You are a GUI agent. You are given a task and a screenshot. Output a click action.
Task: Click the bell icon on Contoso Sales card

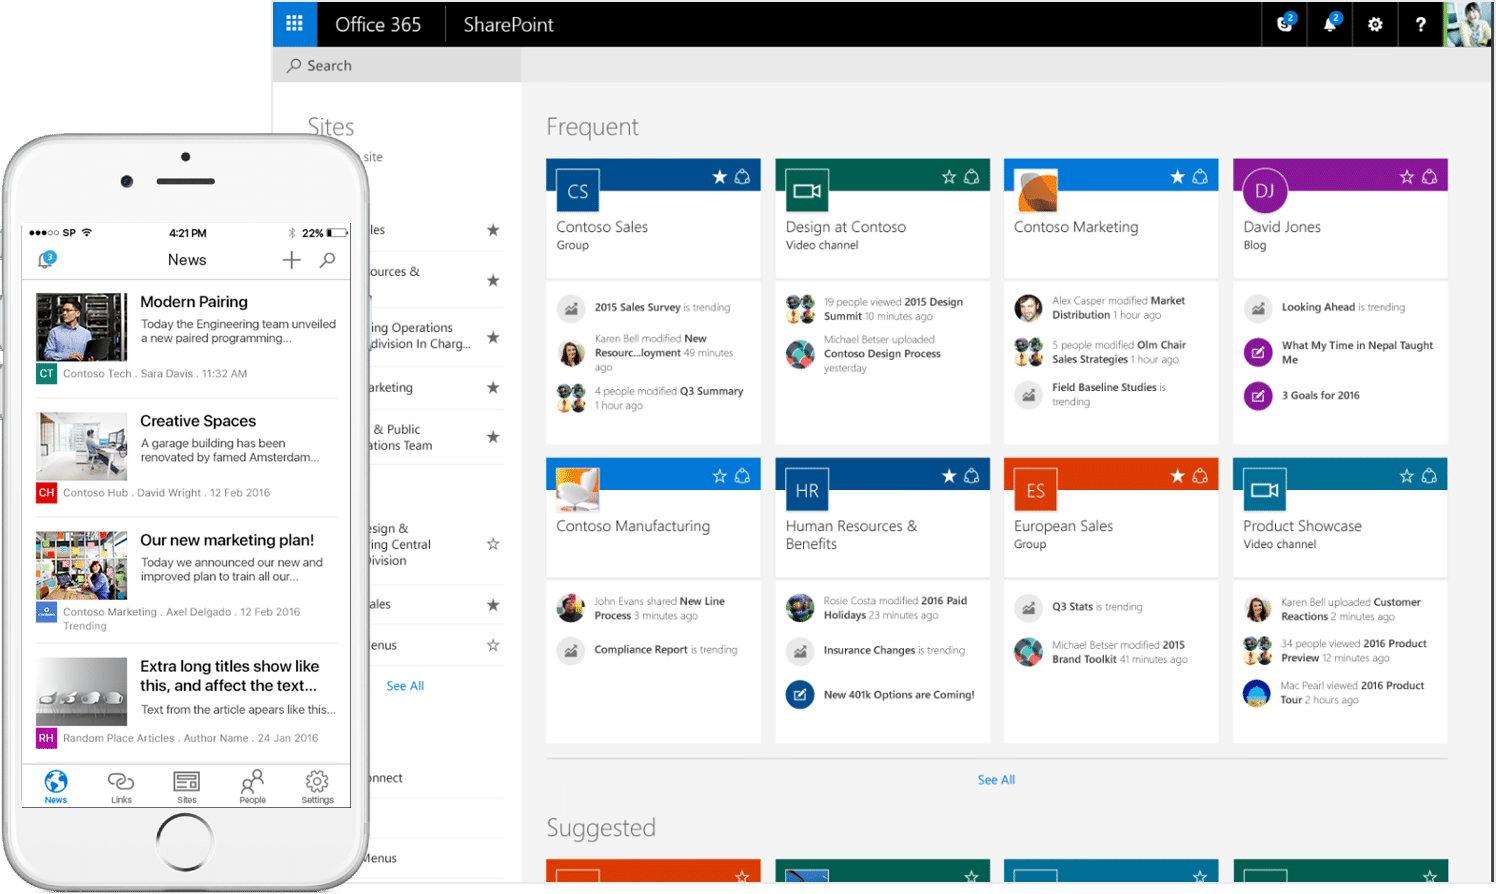(x=742, y=177)
